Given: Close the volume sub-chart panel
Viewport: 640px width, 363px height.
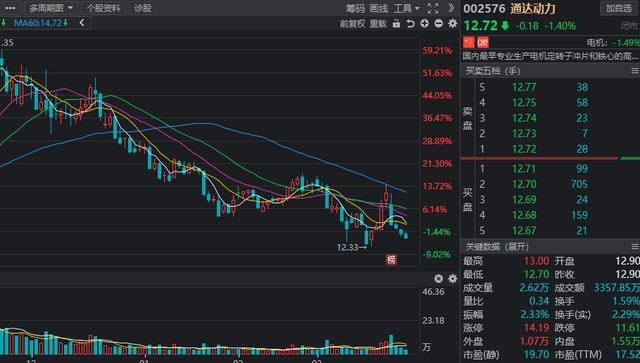Looking at the screenshot, I should [438, 278].
